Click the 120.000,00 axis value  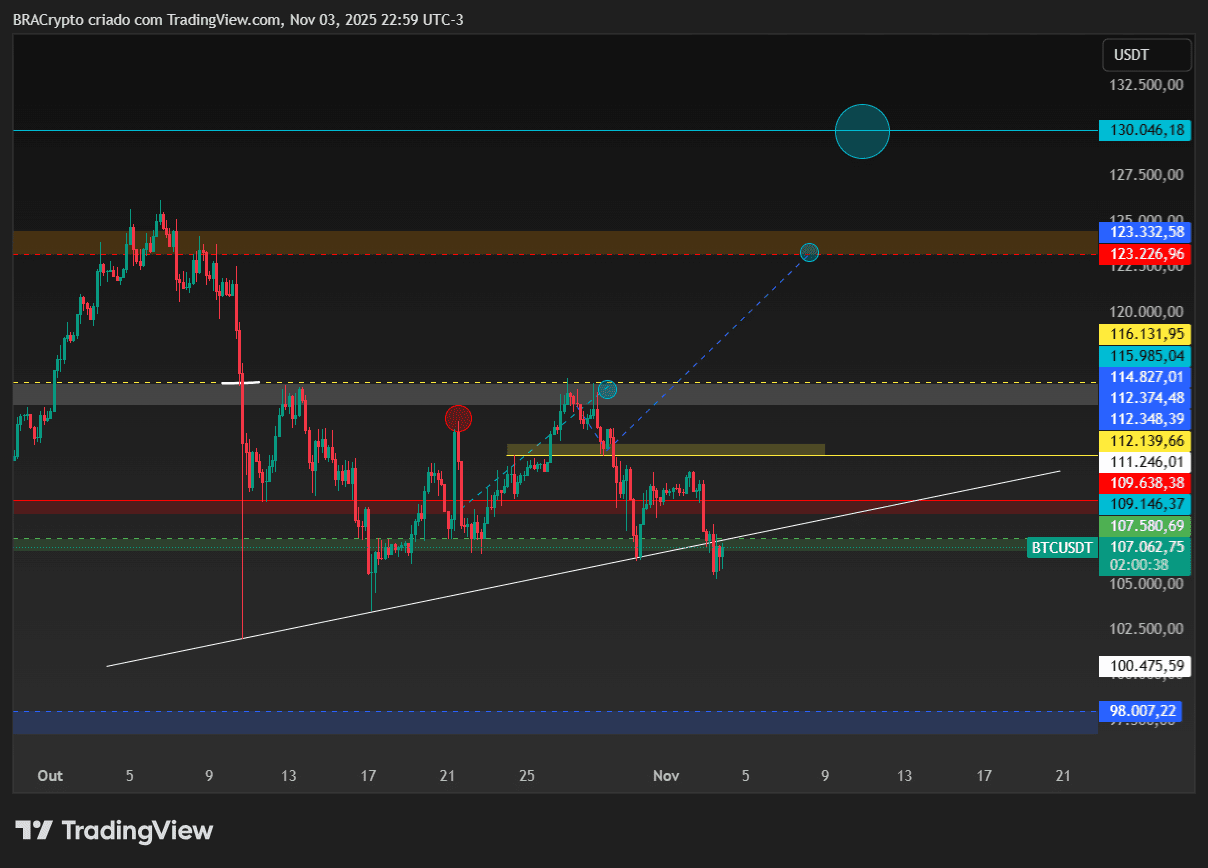coord(1146,311)
